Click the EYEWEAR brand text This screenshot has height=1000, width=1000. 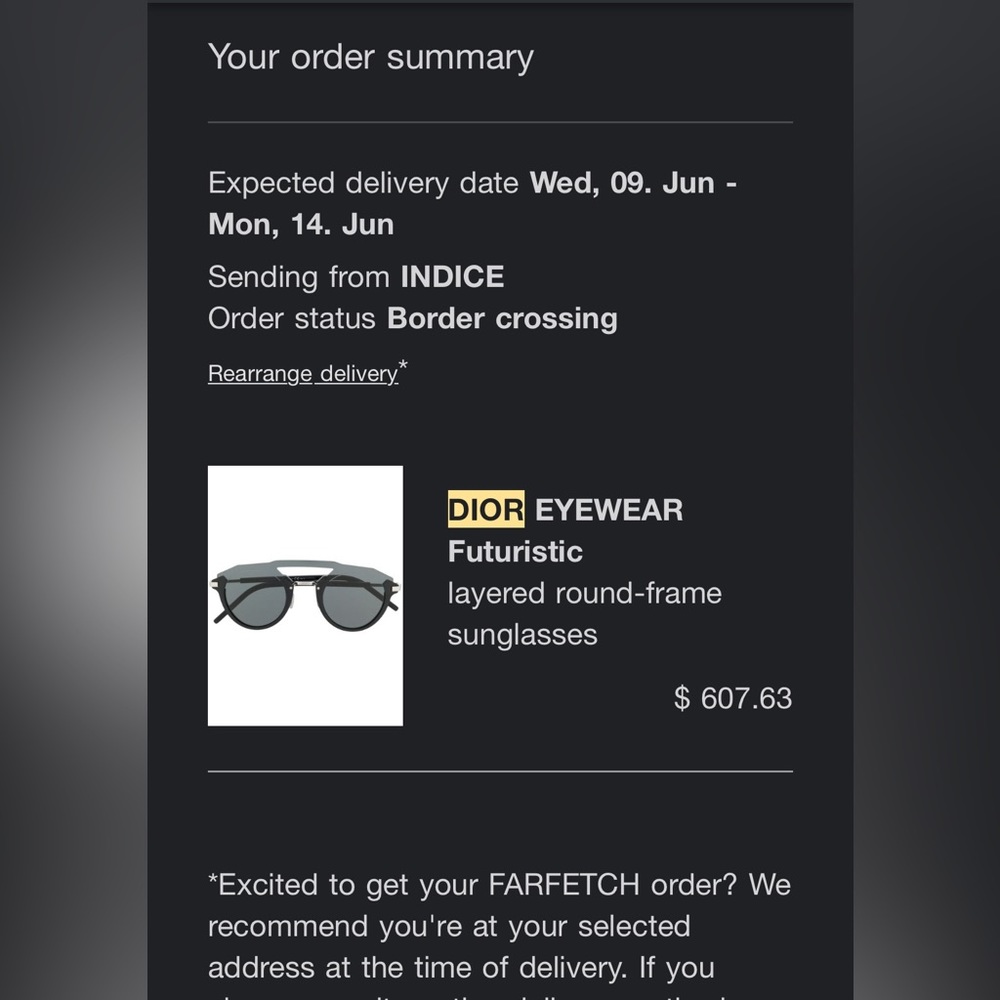608,510
